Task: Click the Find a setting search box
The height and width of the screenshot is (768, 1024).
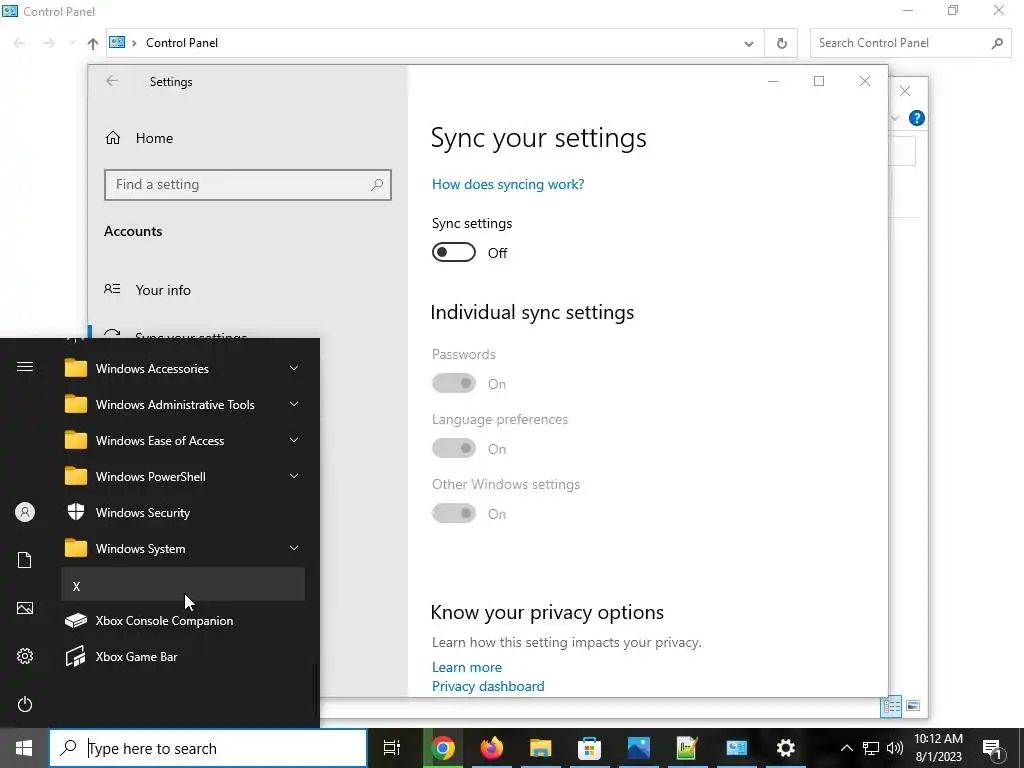Action: 248,185
